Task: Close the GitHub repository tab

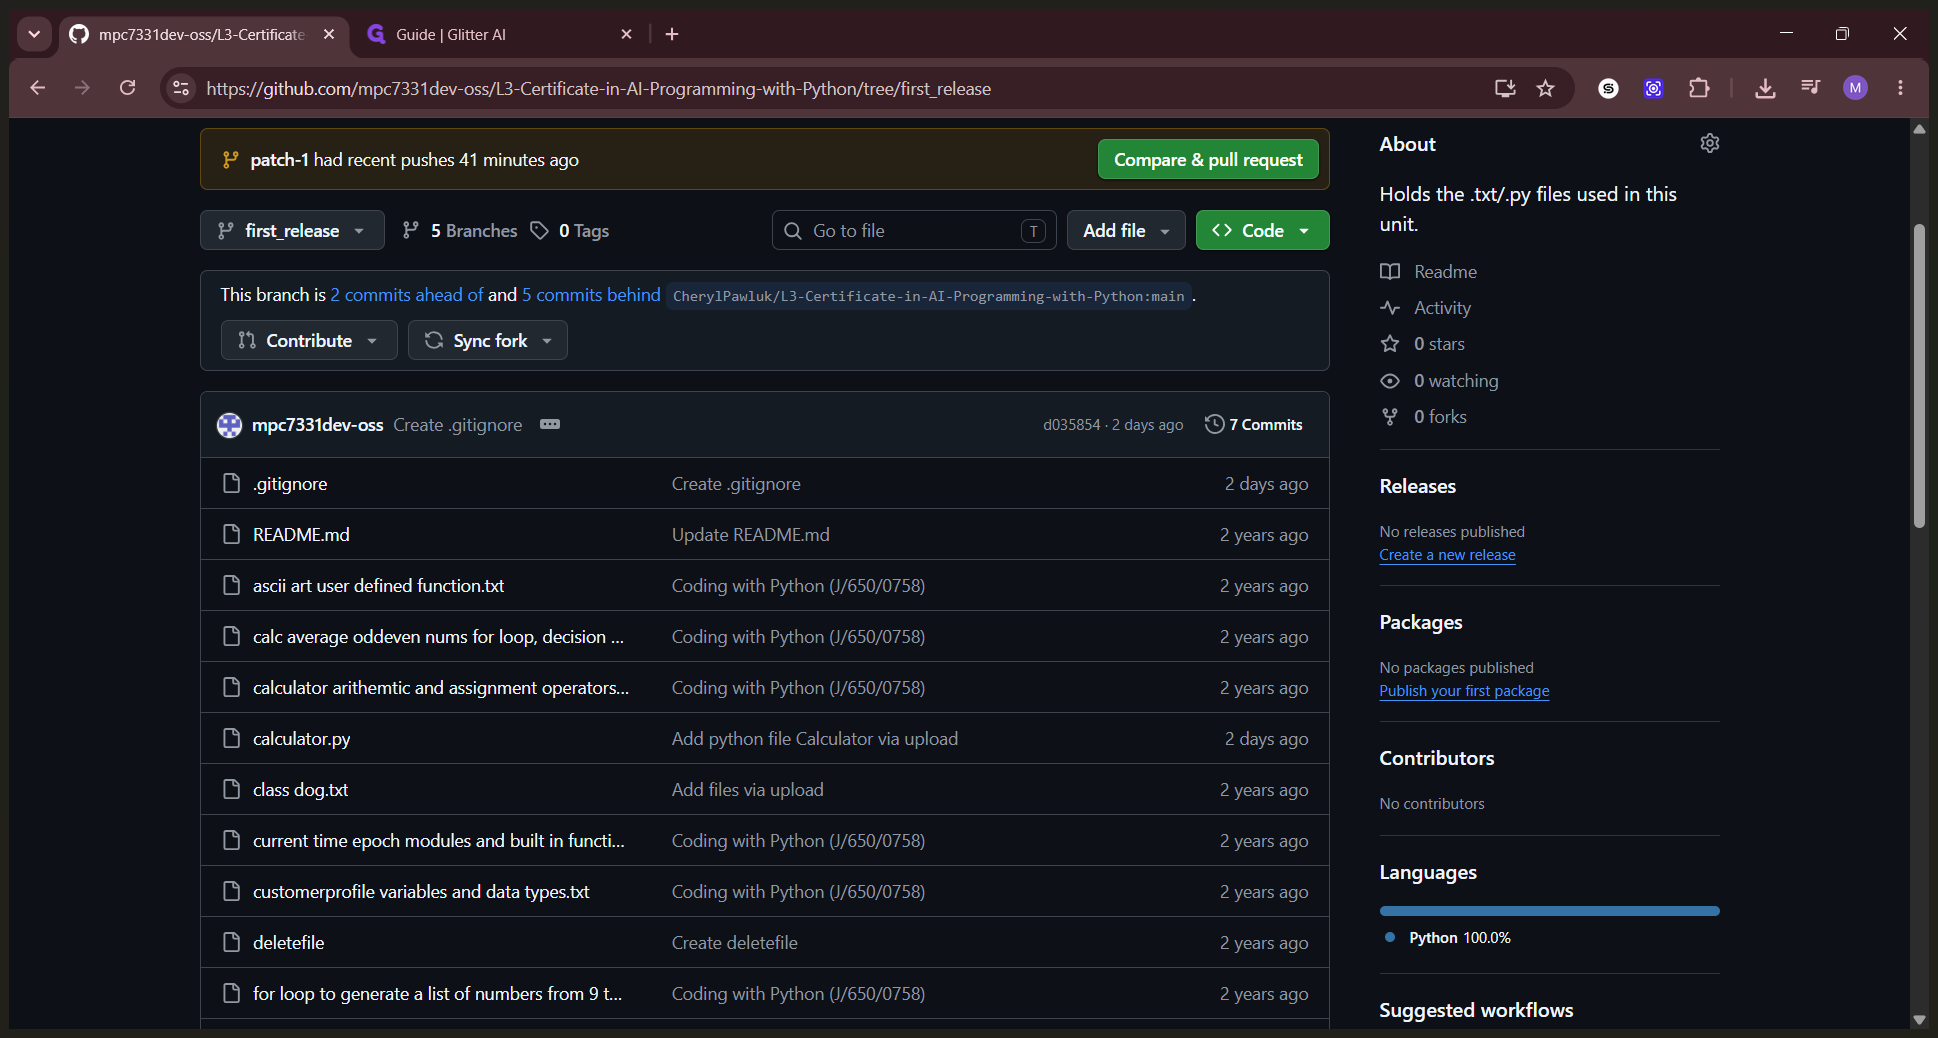Action: (329, 34)
